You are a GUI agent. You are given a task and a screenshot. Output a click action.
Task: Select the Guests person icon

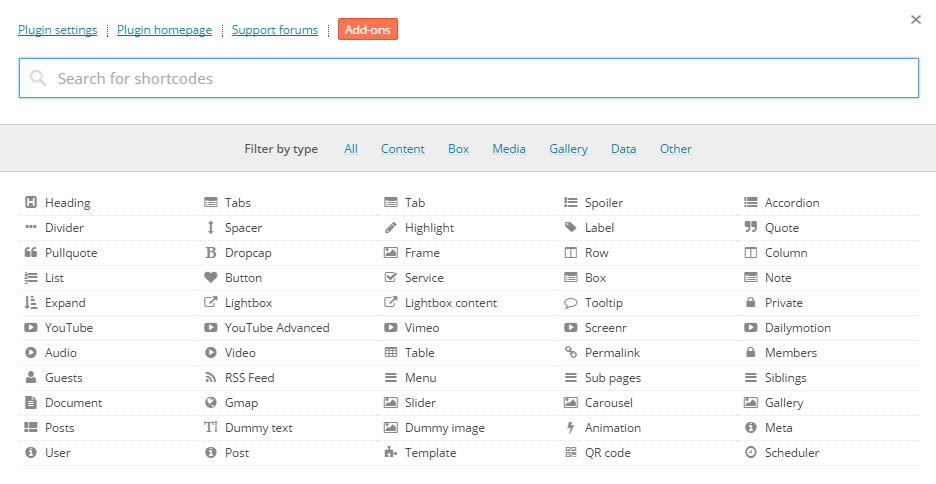point(30,378)
